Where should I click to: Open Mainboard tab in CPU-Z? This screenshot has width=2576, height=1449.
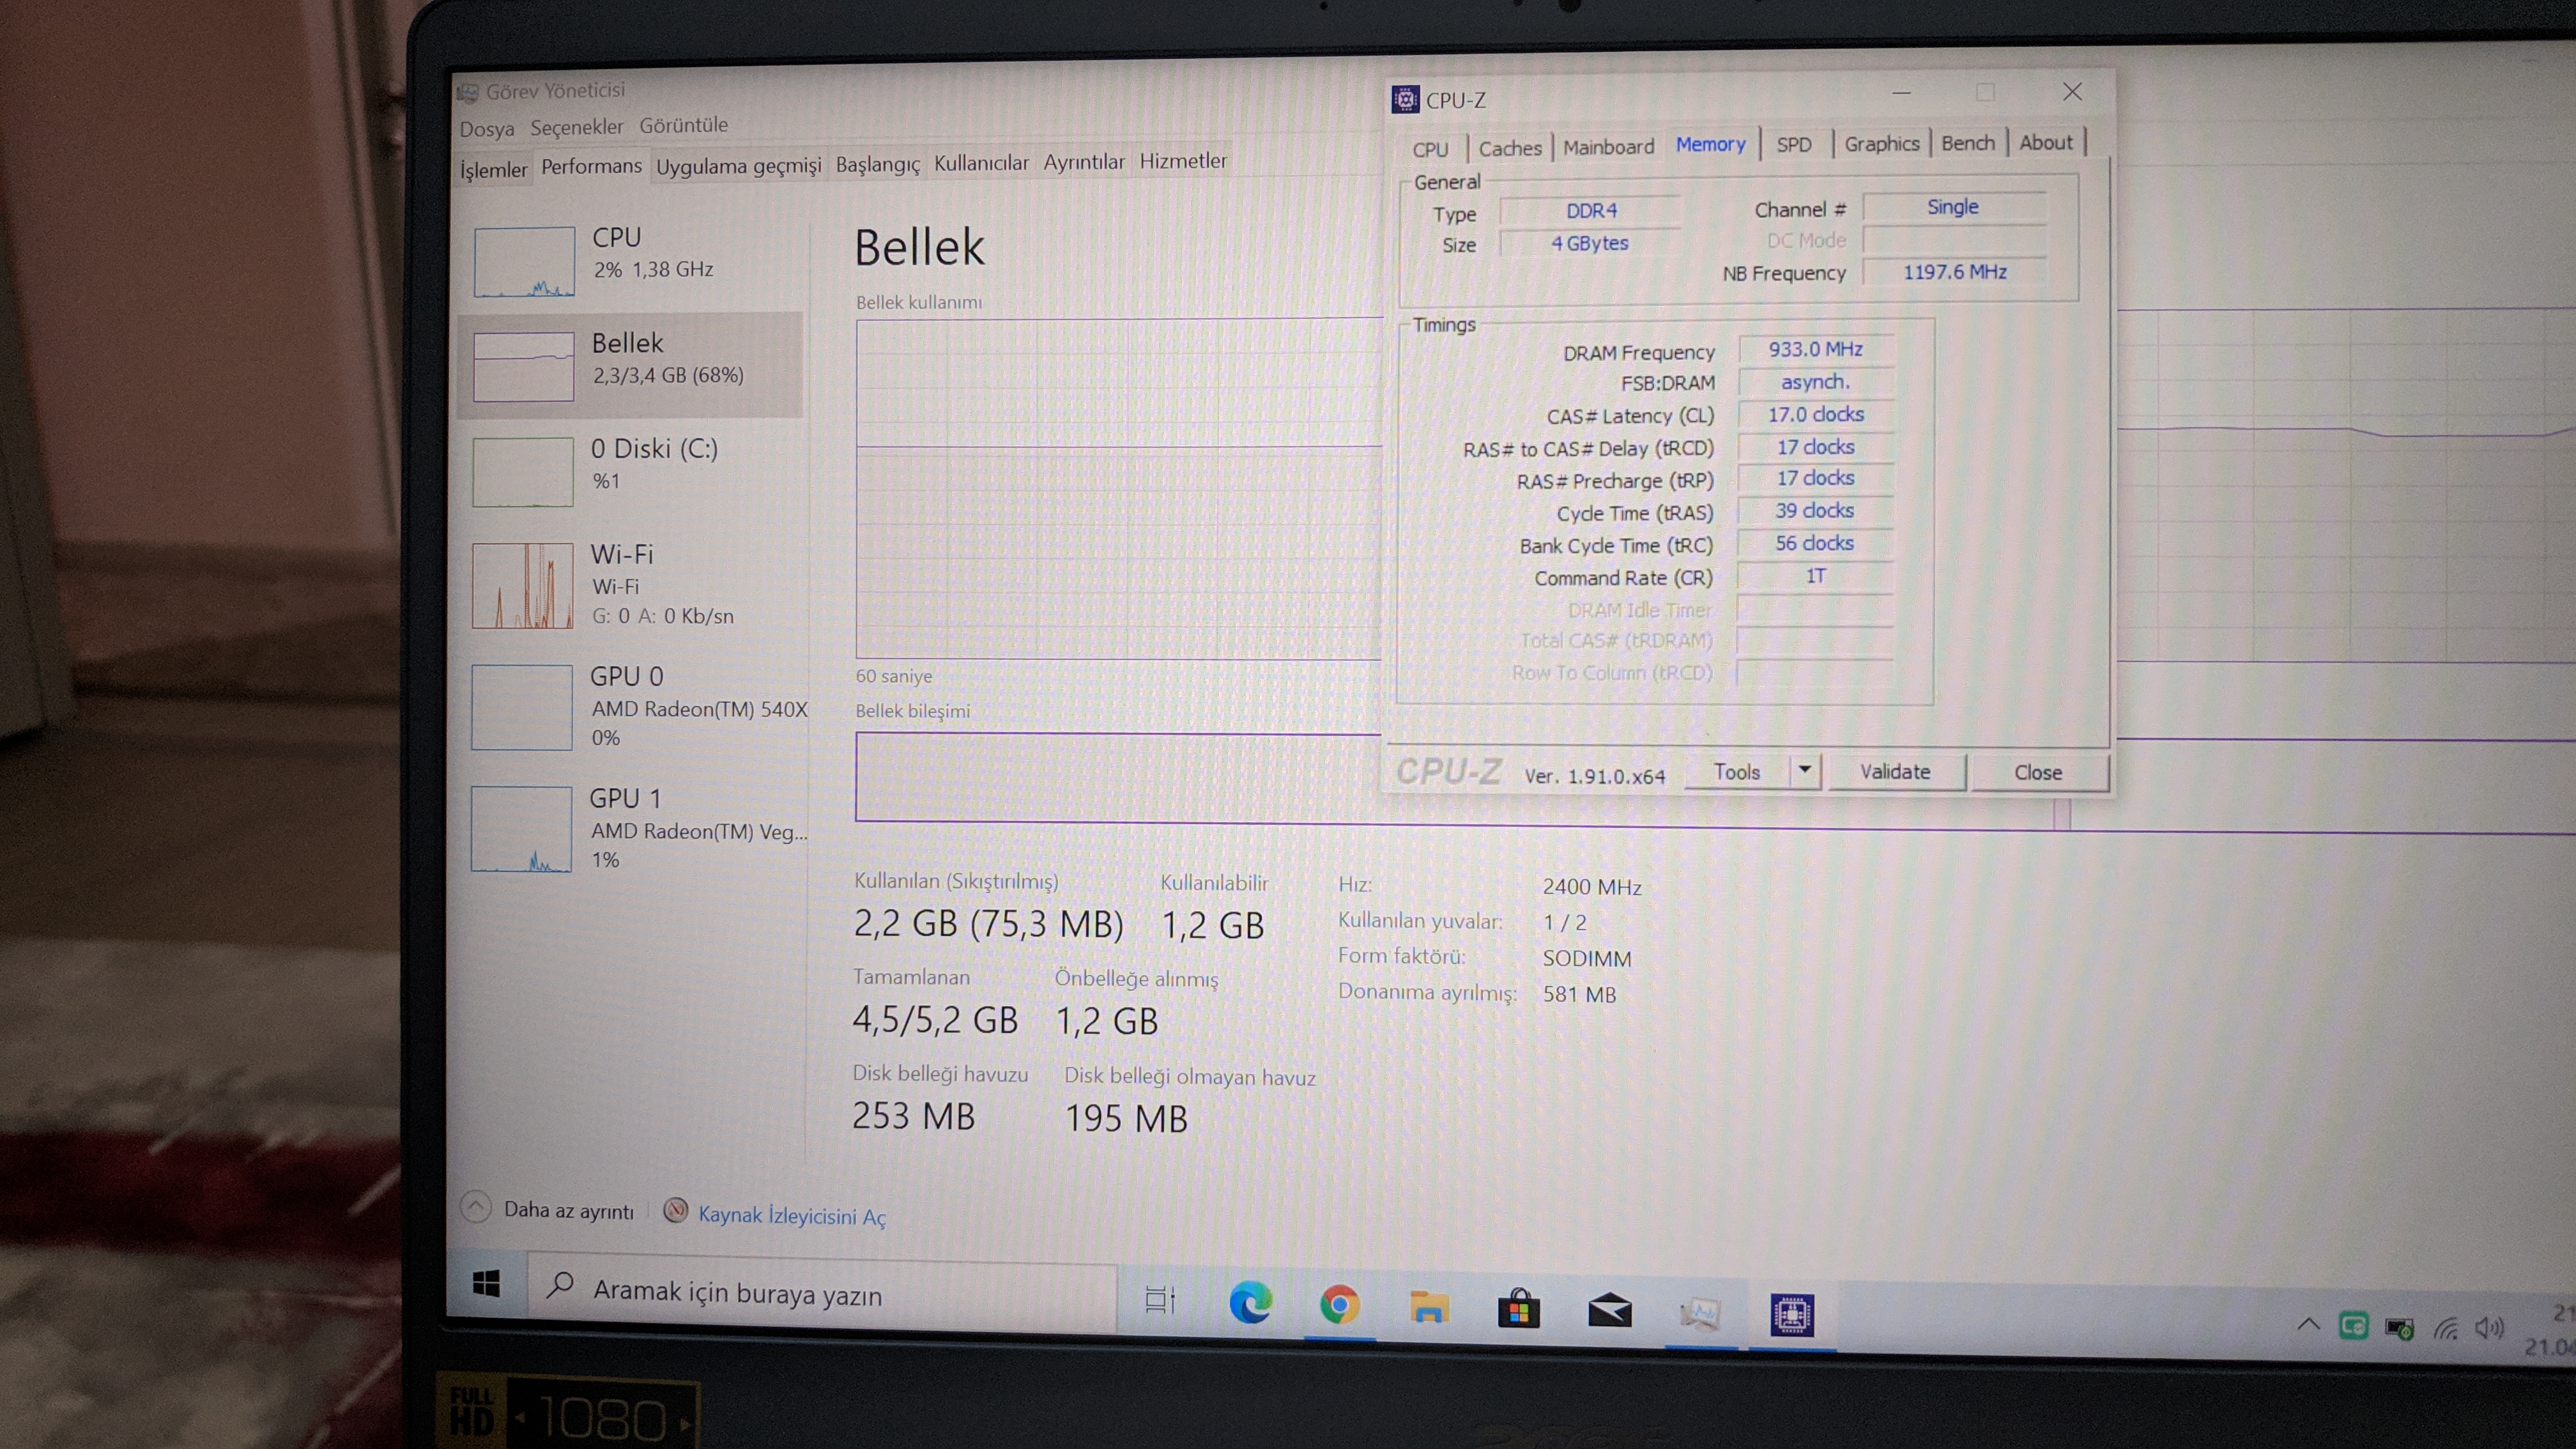(x=1608, y=147)
